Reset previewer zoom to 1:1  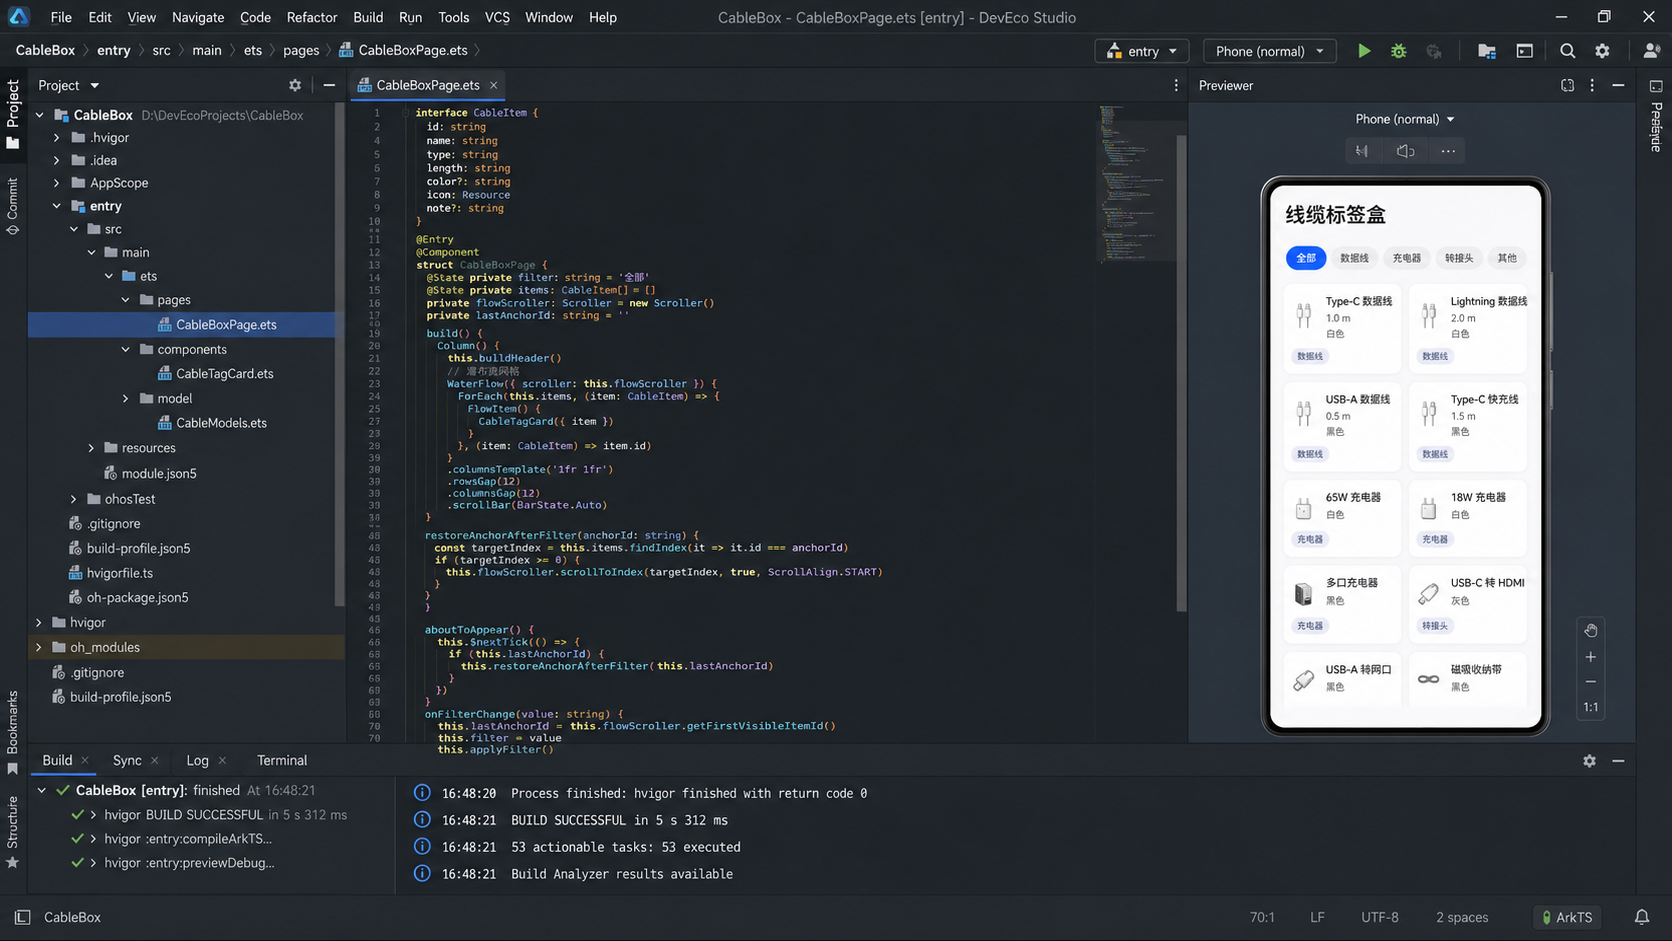coord(1590,707)
